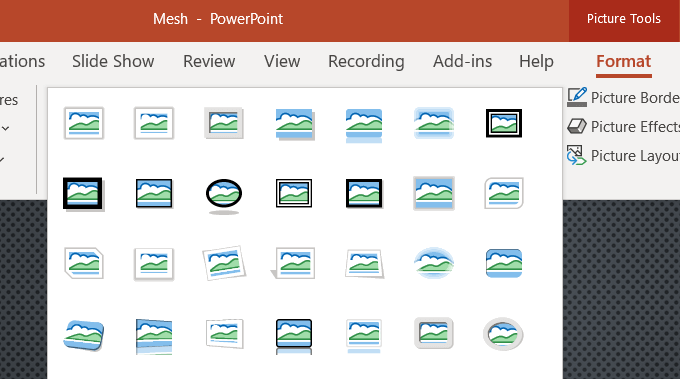The height and width of the screenshot is (379, 680).
Task: Apply the Simple Frame White picture style
Action: coord(84,123)
